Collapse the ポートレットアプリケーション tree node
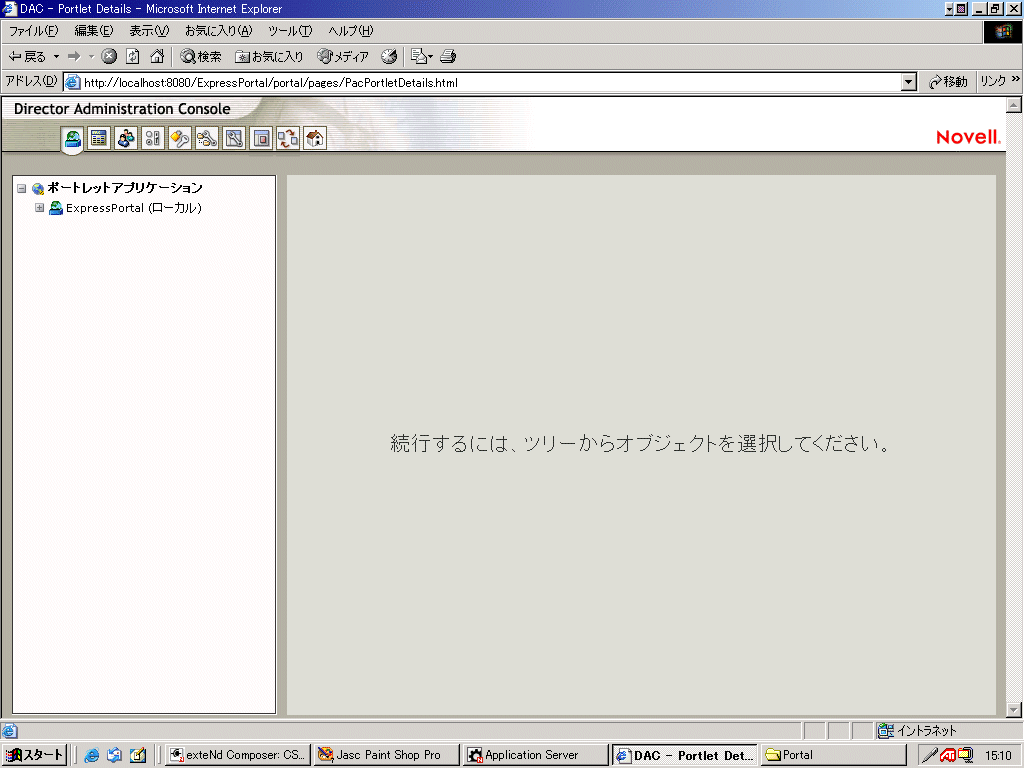 point(21,187)
